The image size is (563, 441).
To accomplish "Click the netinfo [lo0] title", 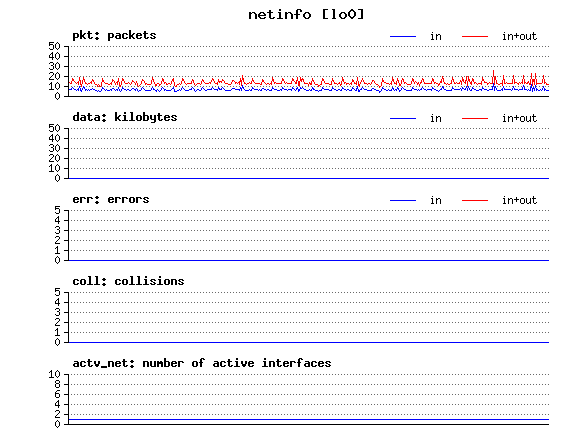I will click(x=306, y=15).
